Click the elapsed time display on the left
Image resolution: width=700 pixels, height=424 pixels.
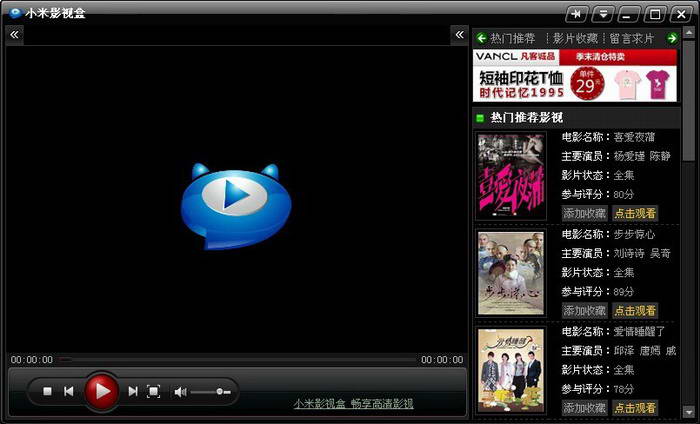(x=32, y=360)
